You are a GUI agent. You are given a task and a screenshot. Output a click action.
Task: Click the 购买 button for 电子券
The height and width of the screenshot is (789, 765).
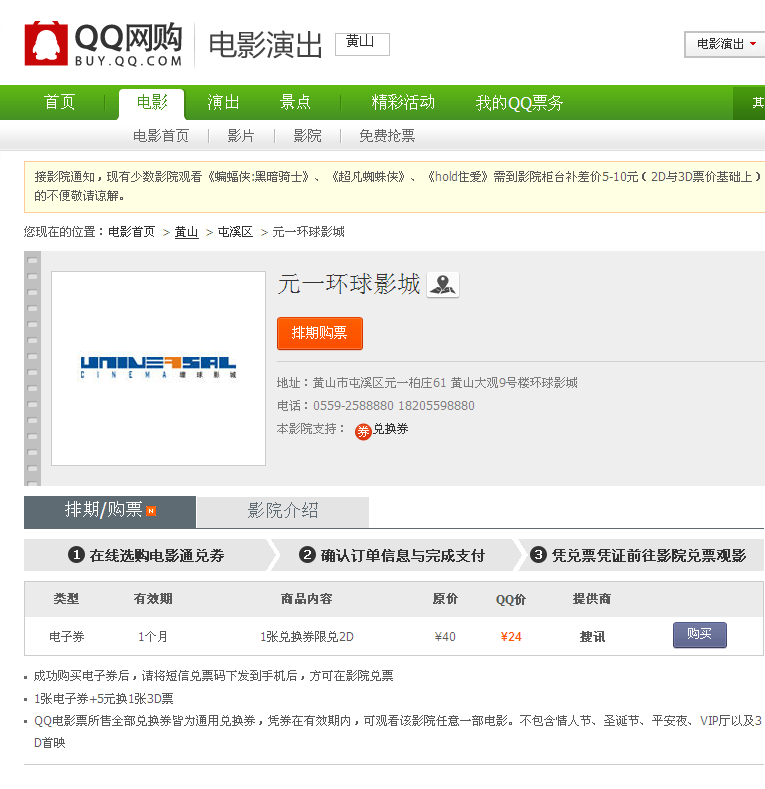coord(700,635)
